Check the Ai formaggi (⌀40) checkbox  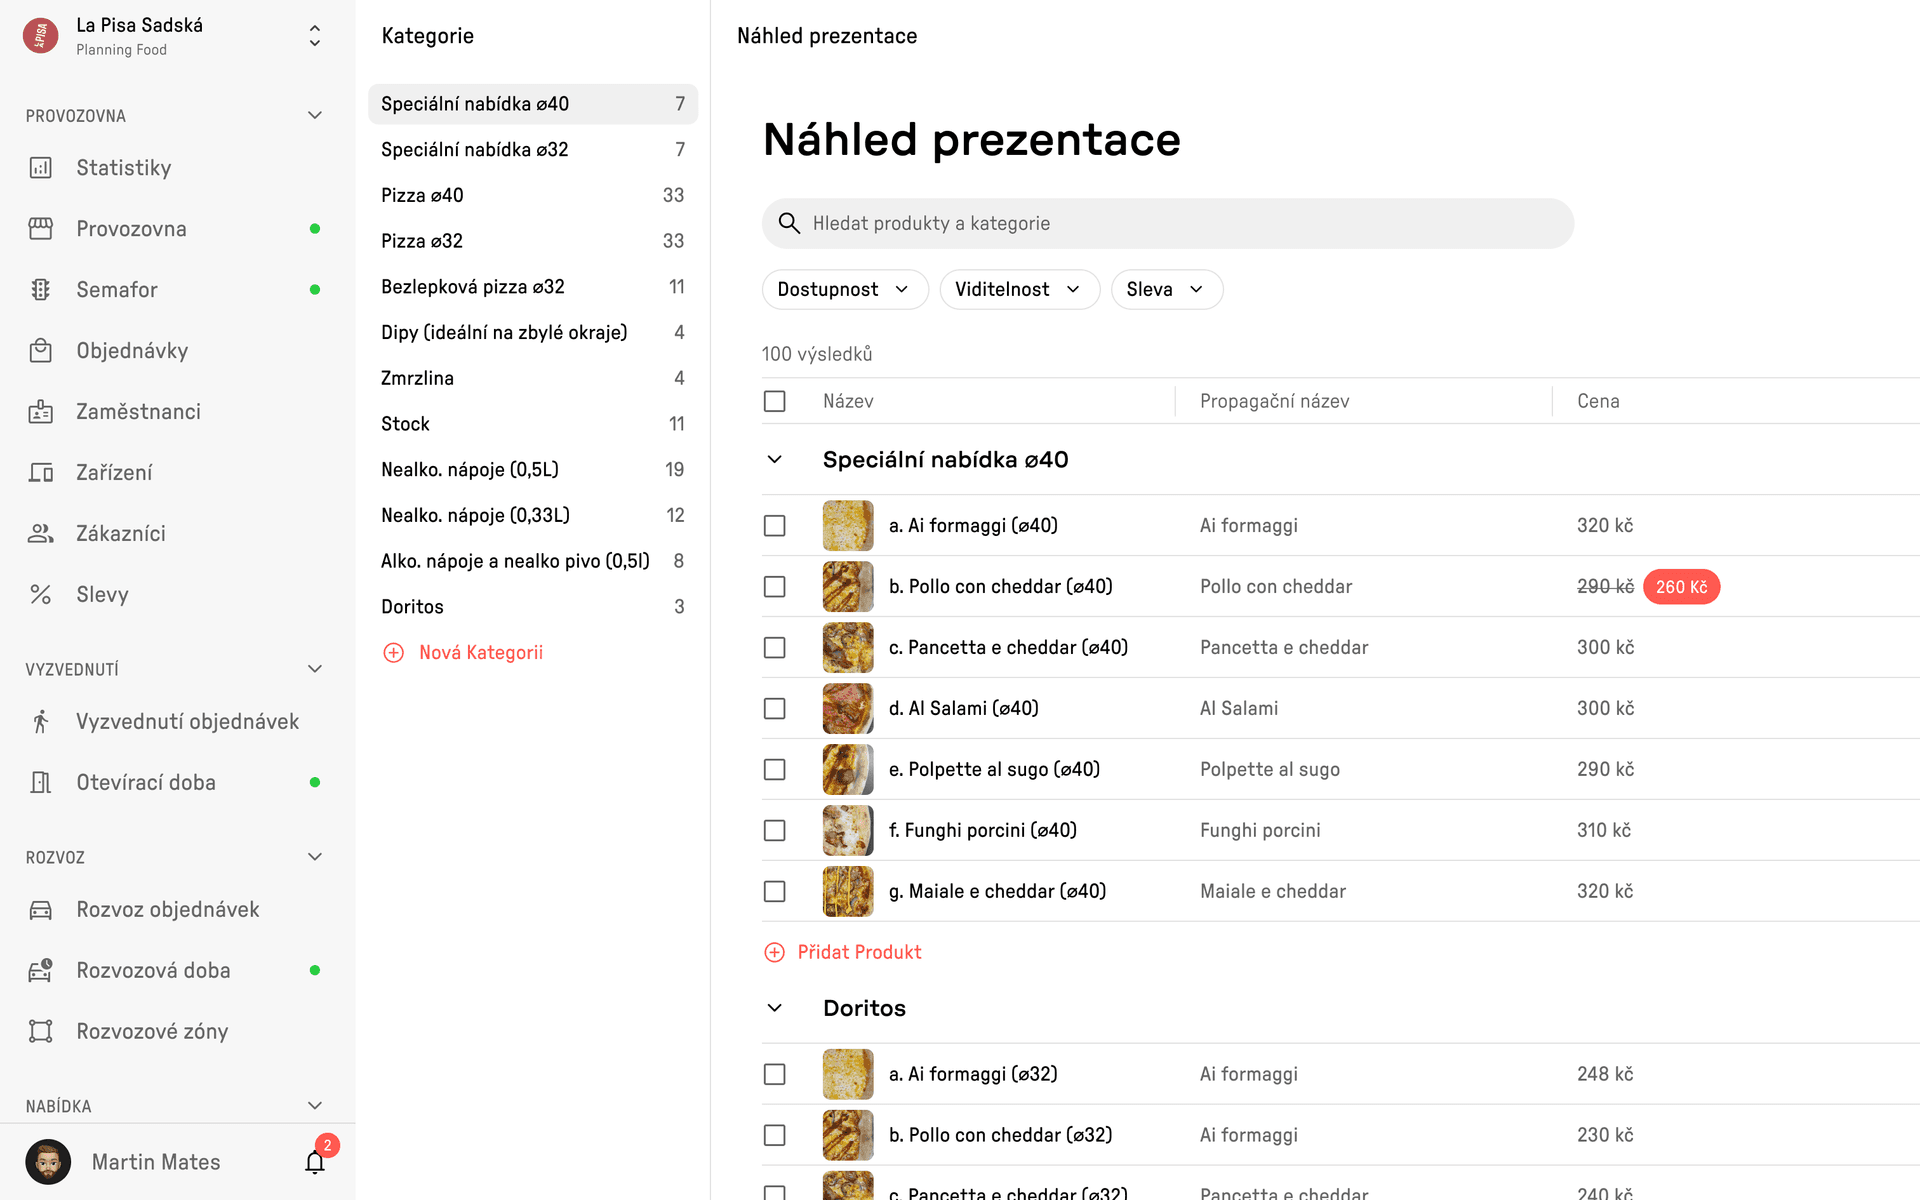click(775, 526)
